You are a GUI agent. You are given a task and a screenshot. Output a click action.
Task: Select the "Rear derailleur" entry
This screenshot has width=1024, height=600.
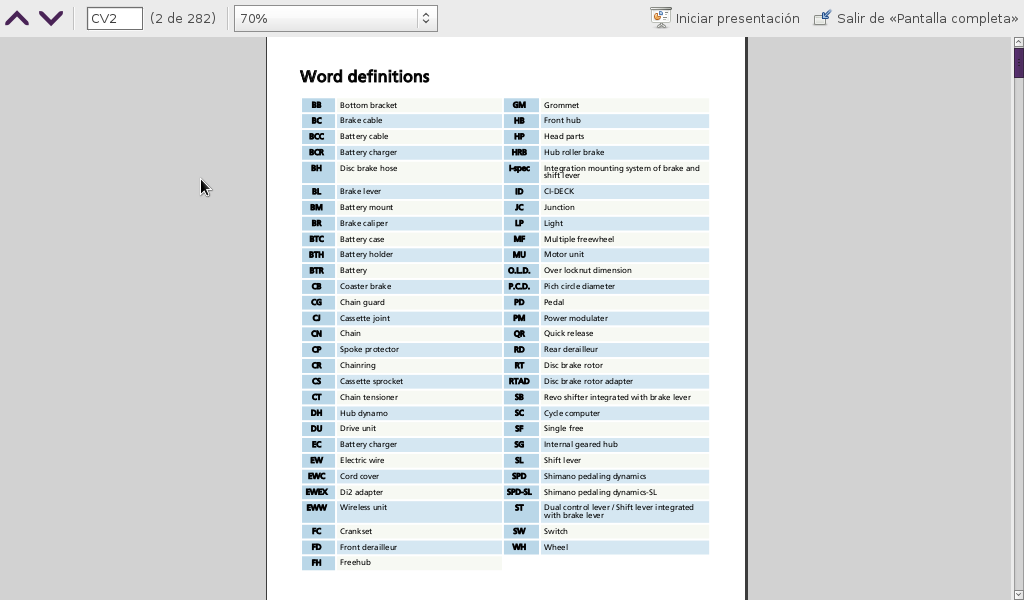click(571, 349)
